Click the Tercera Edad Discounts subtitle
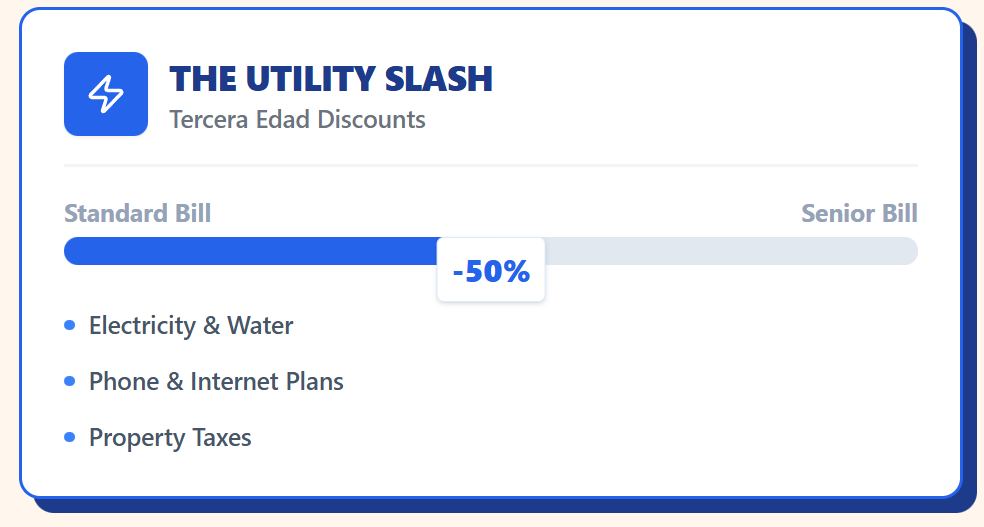 [297, 120]
